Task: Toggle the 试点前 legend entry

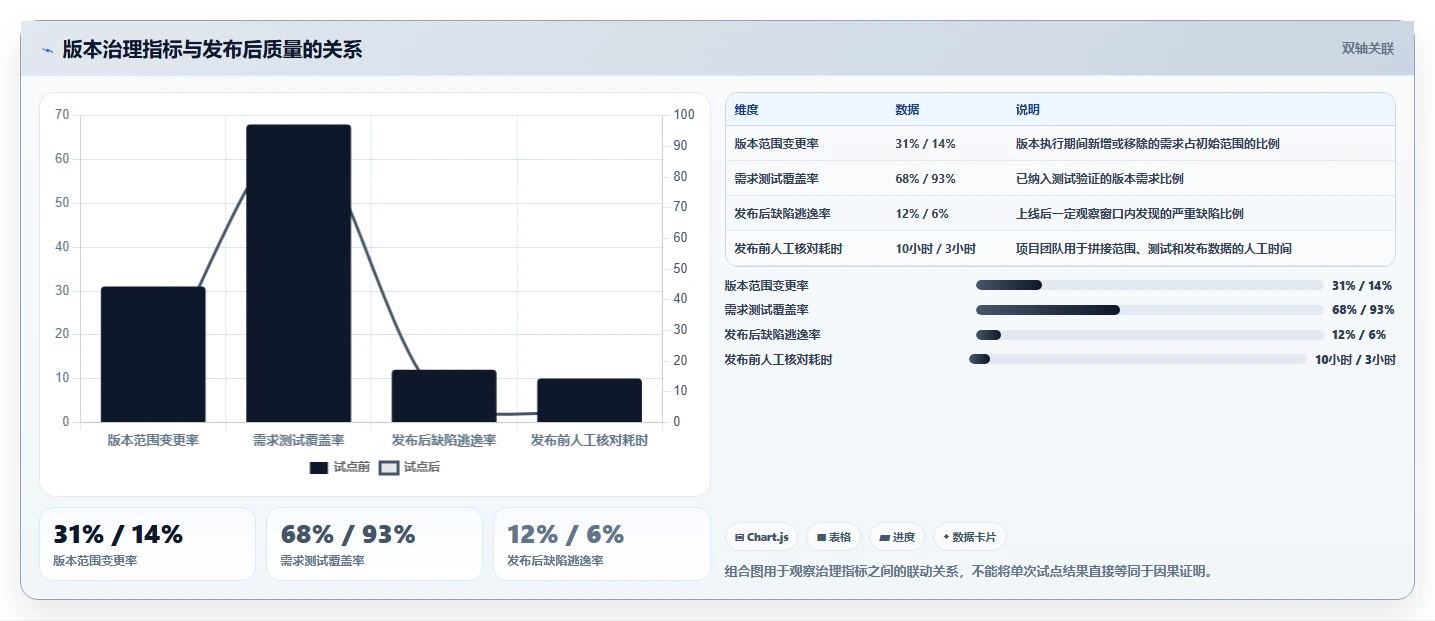Action: pos(340,467)
